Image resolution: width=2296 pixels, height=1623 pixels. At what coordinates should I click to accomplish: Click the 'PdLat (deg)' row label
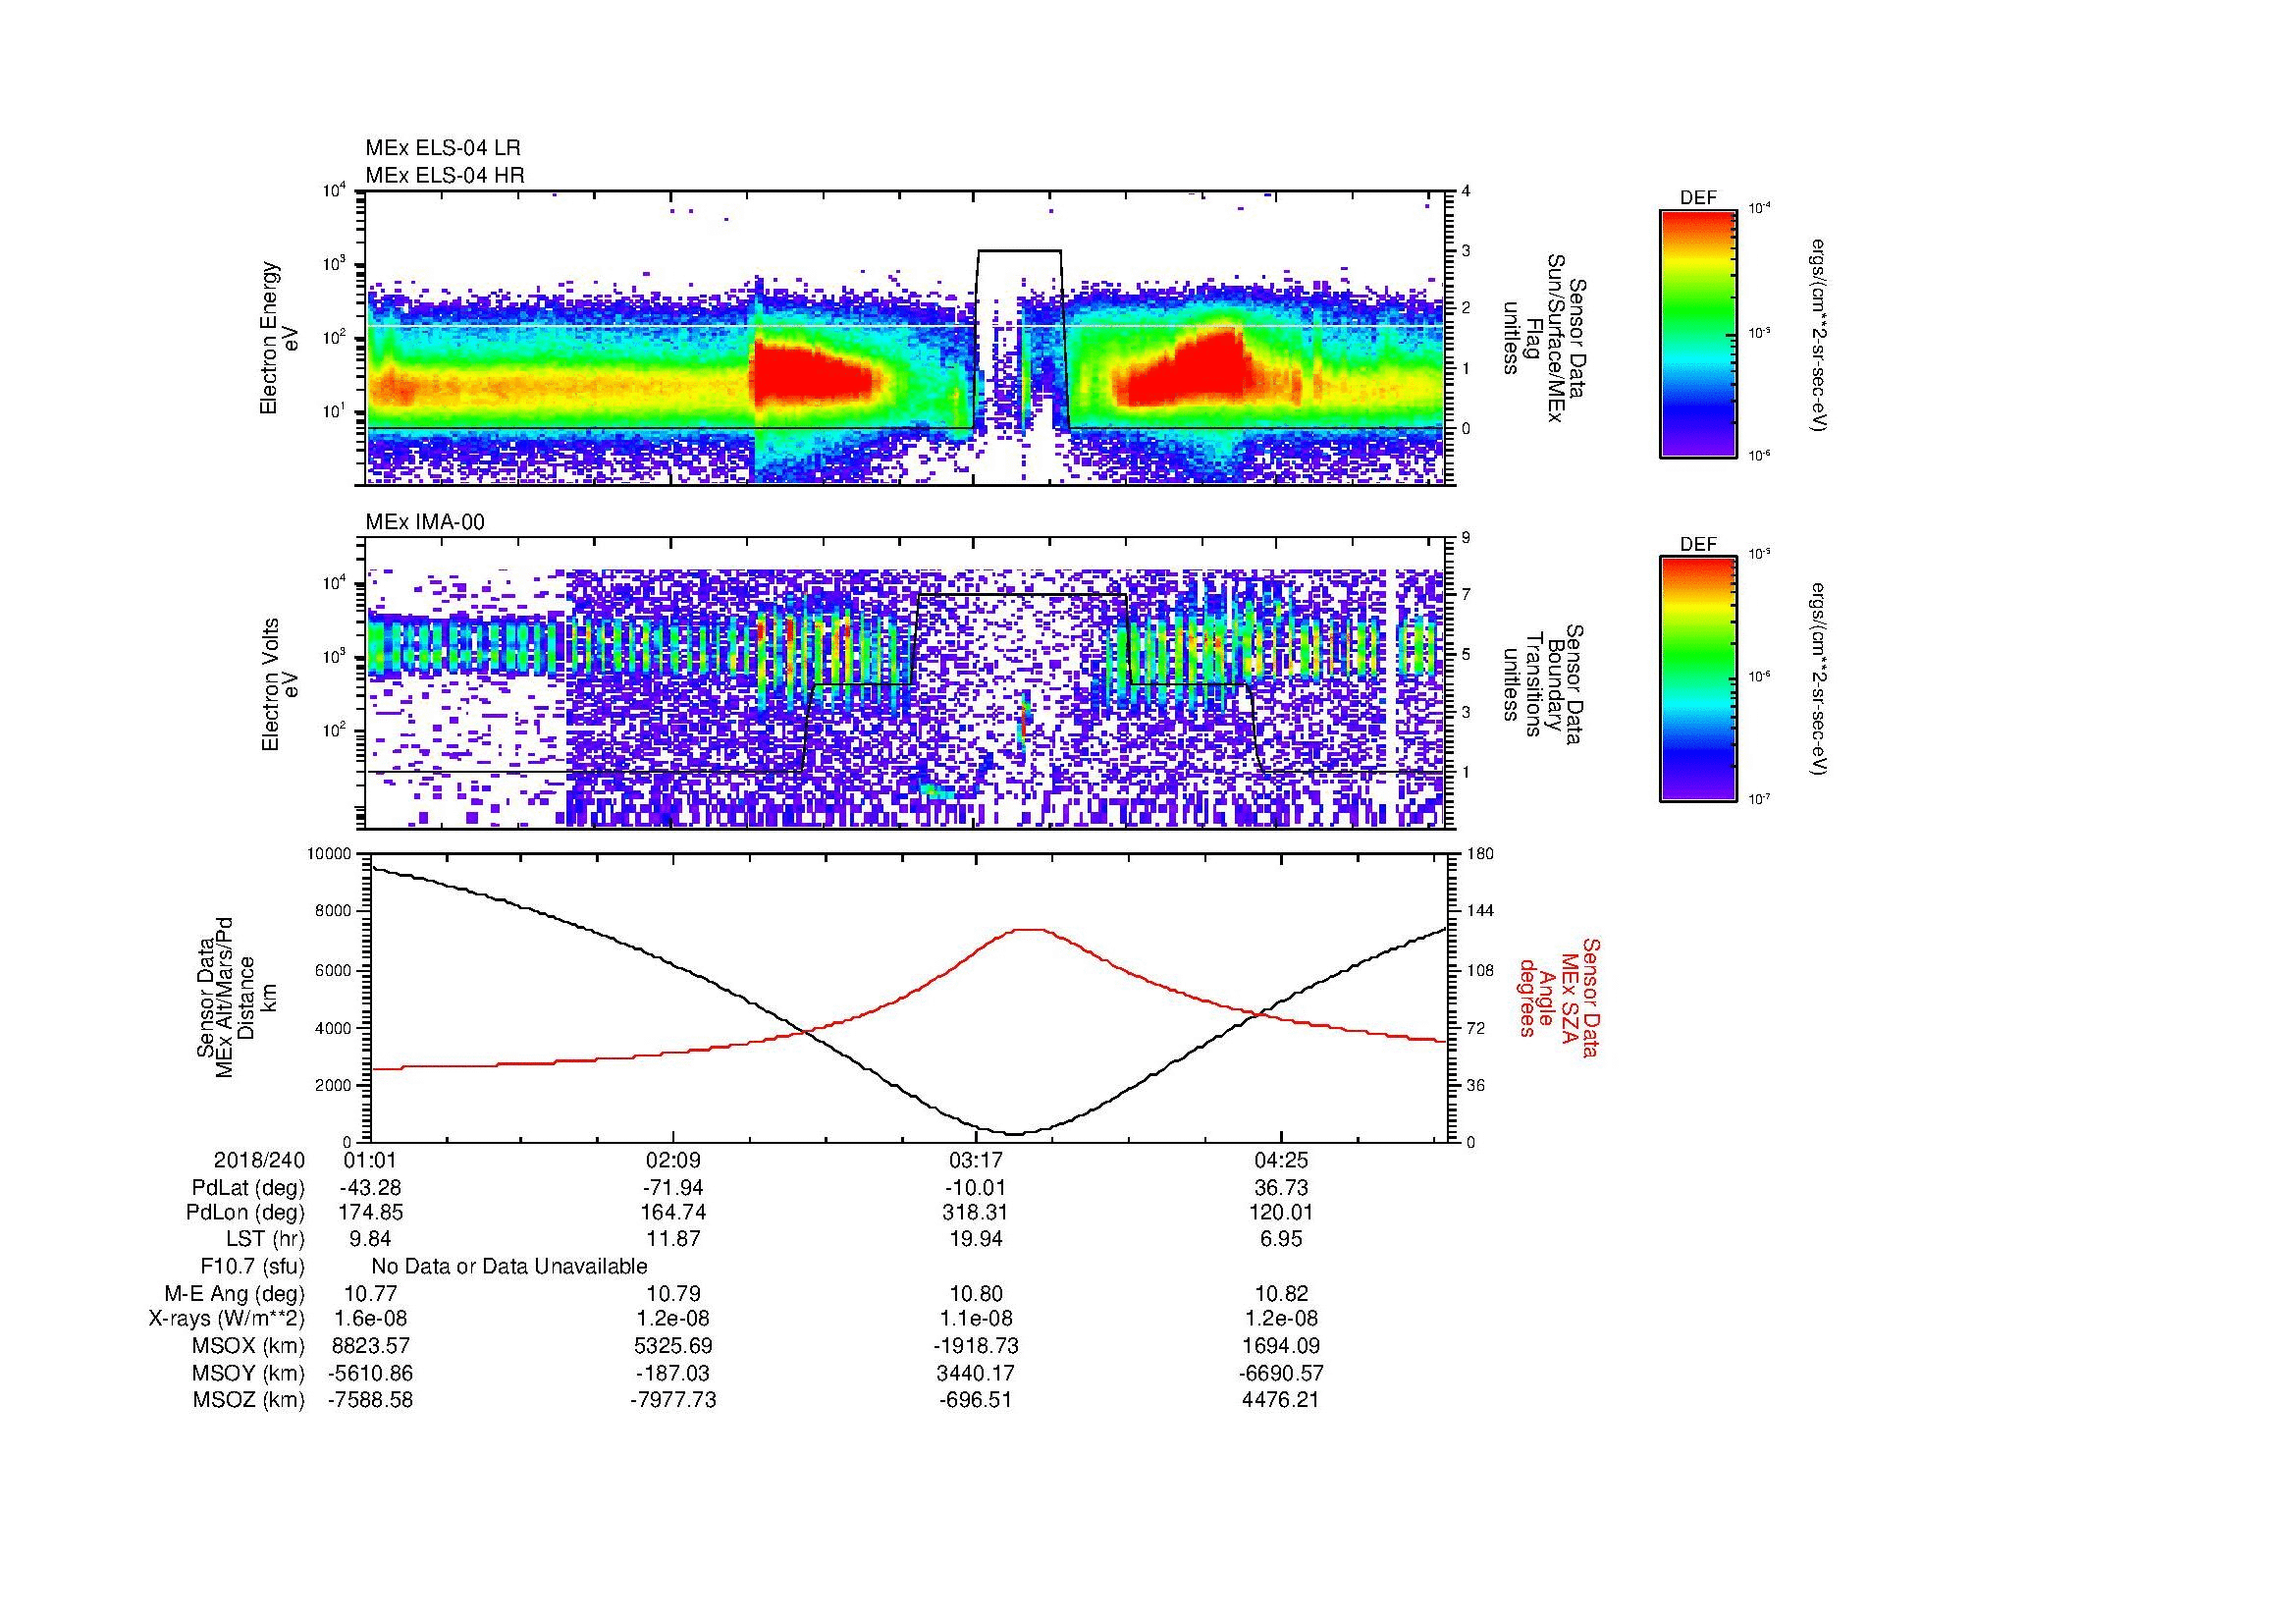point(248,1188)
